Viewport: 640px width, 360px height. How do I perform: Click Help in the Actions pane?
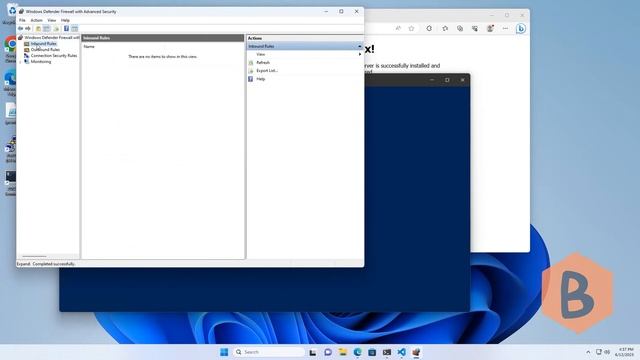[261, 79]
